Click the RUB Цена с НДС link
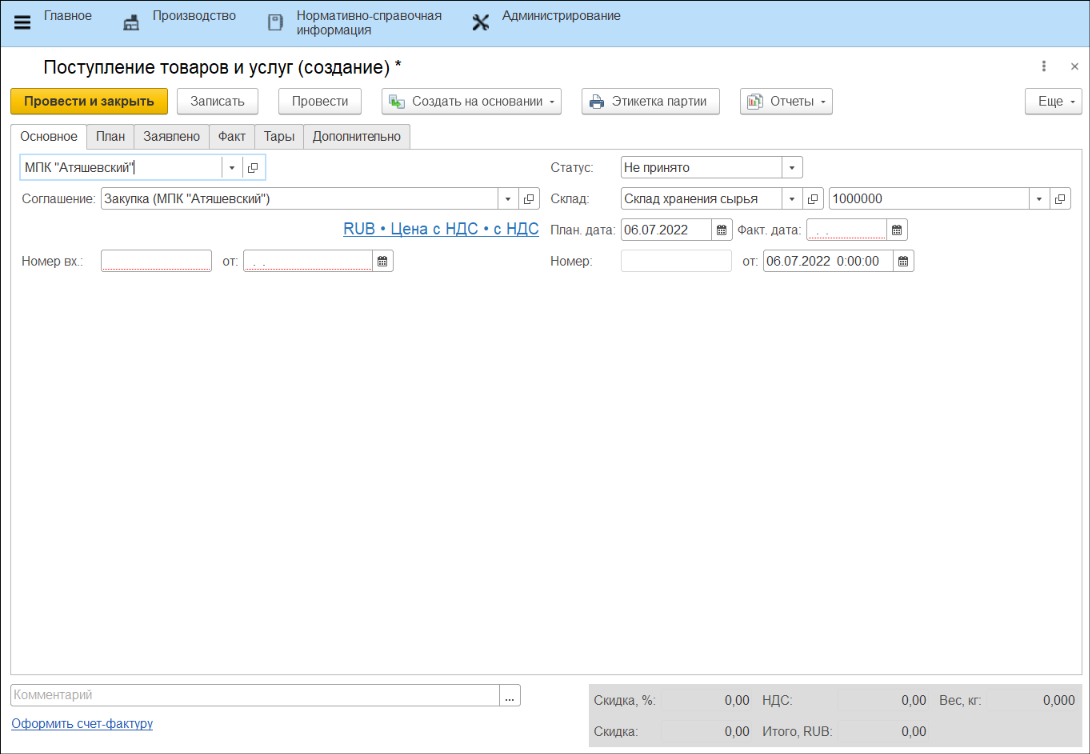Image resolution: width=1090 pixels, height=754 pixels. [x=441, y=229]
